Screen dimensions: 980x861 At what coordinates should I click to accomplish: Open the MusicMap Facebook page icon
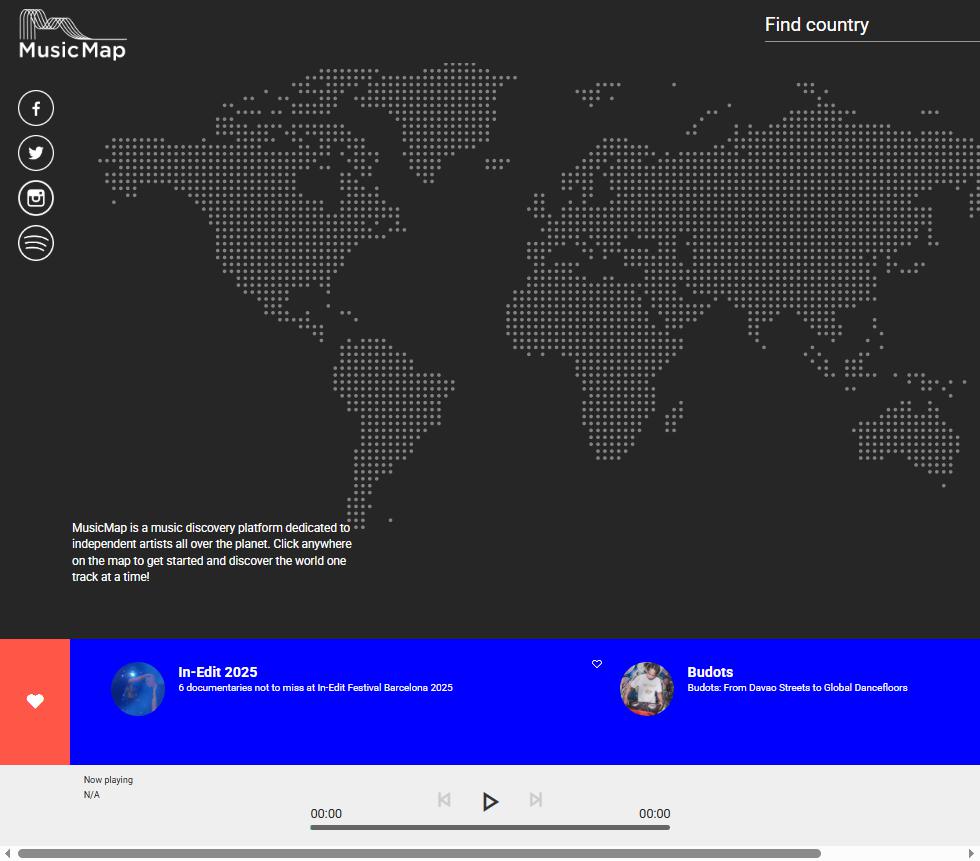coord(36,108)
